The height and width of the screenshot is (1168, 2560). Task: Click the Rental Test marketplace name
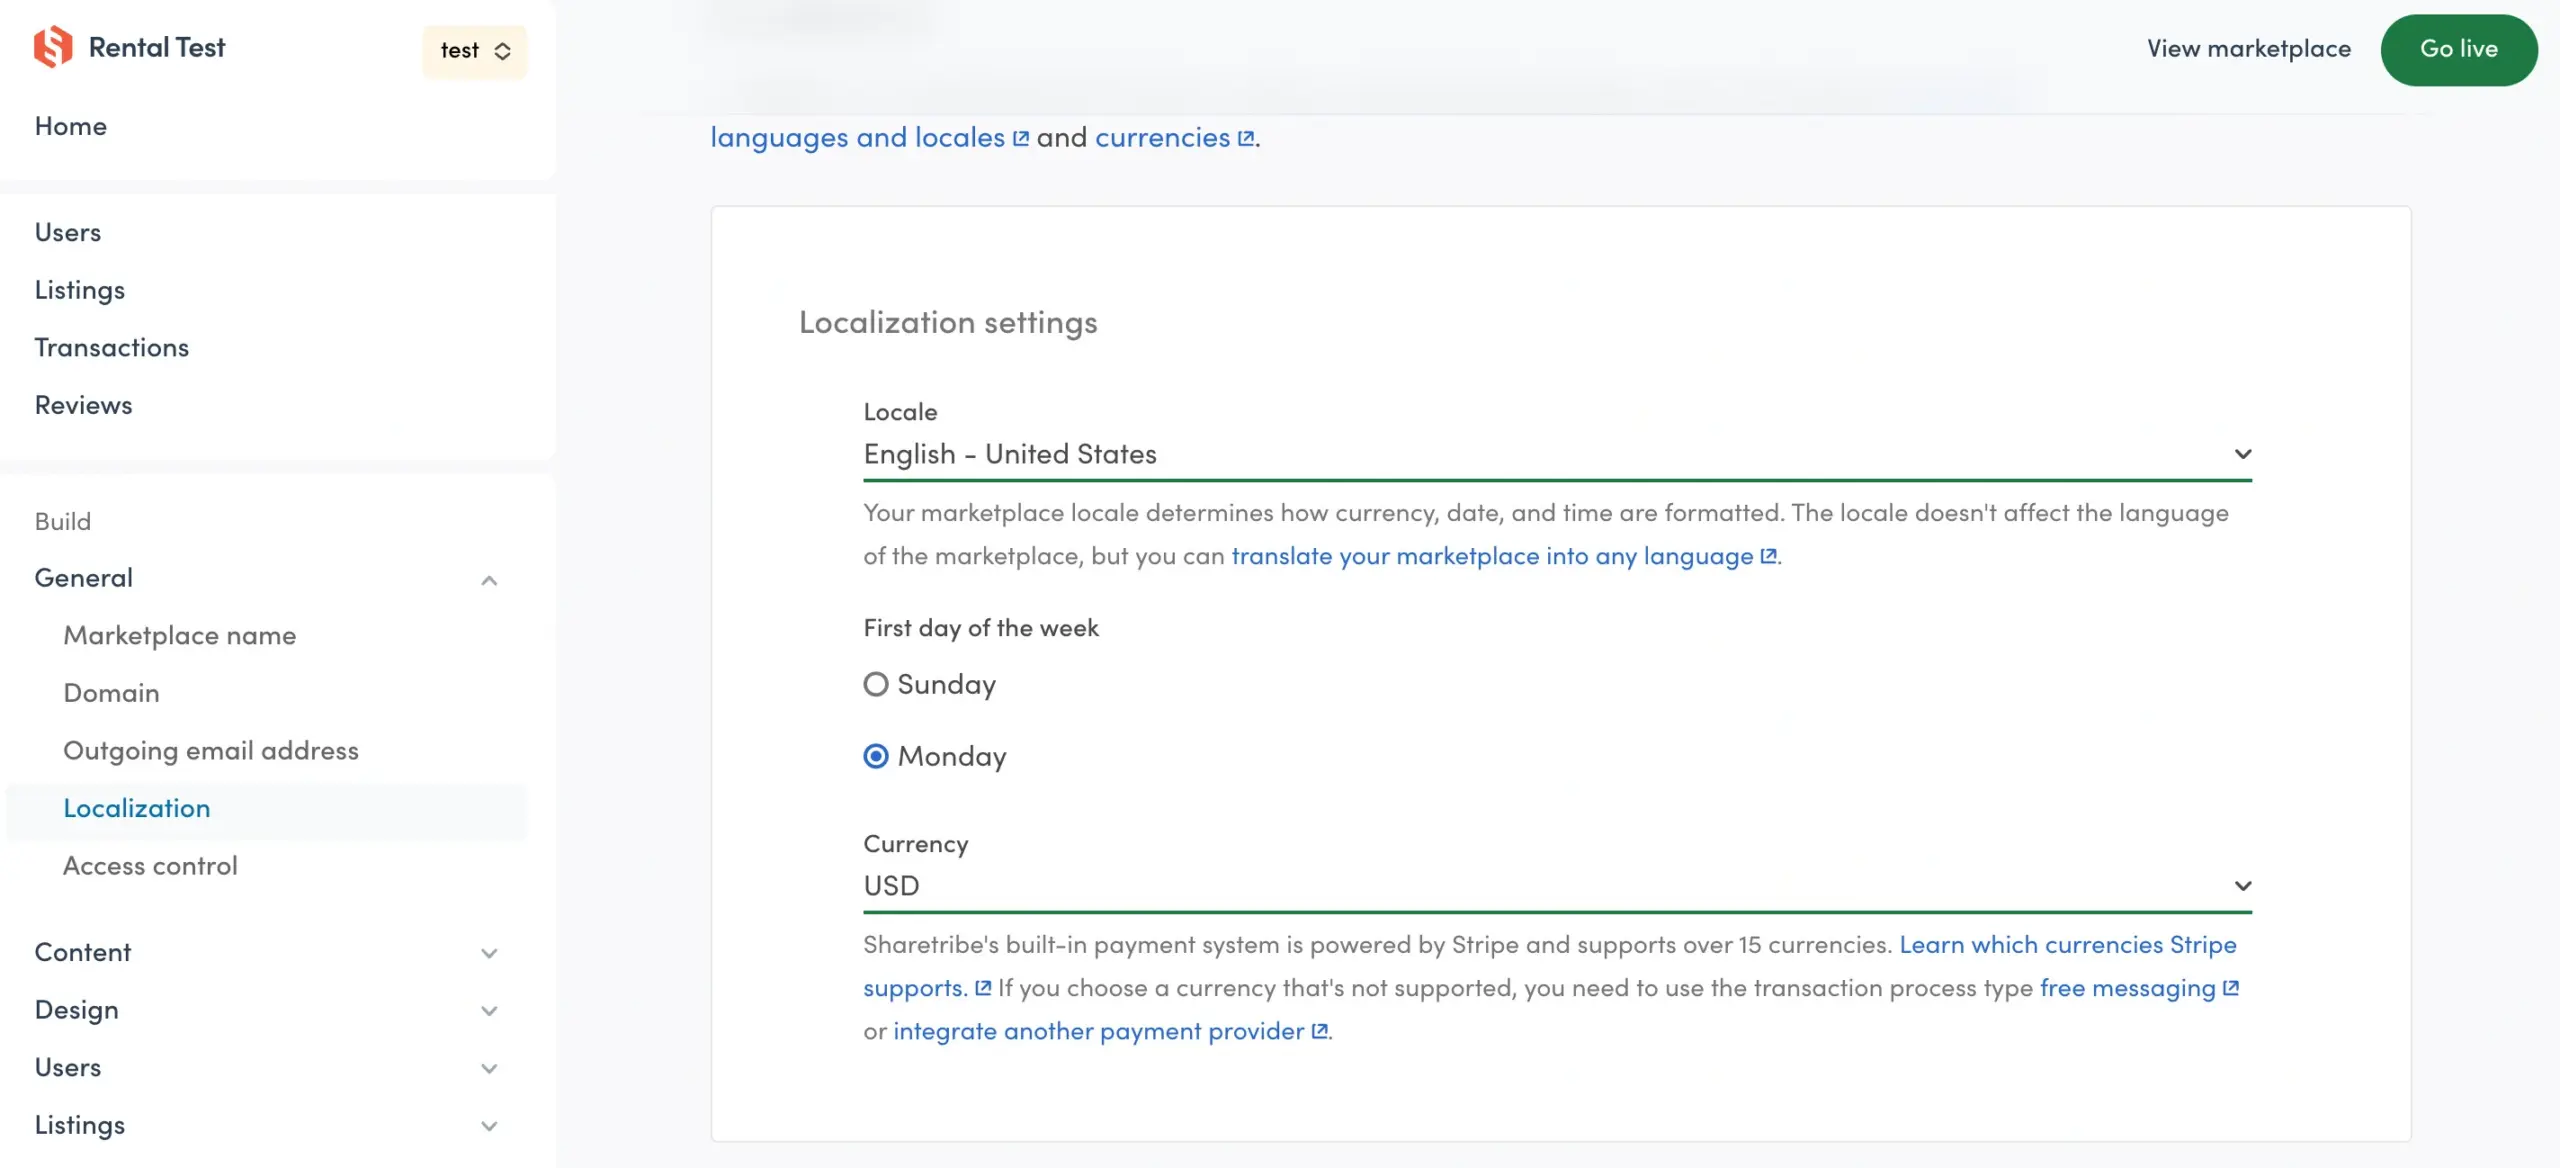tap(157, 47)
